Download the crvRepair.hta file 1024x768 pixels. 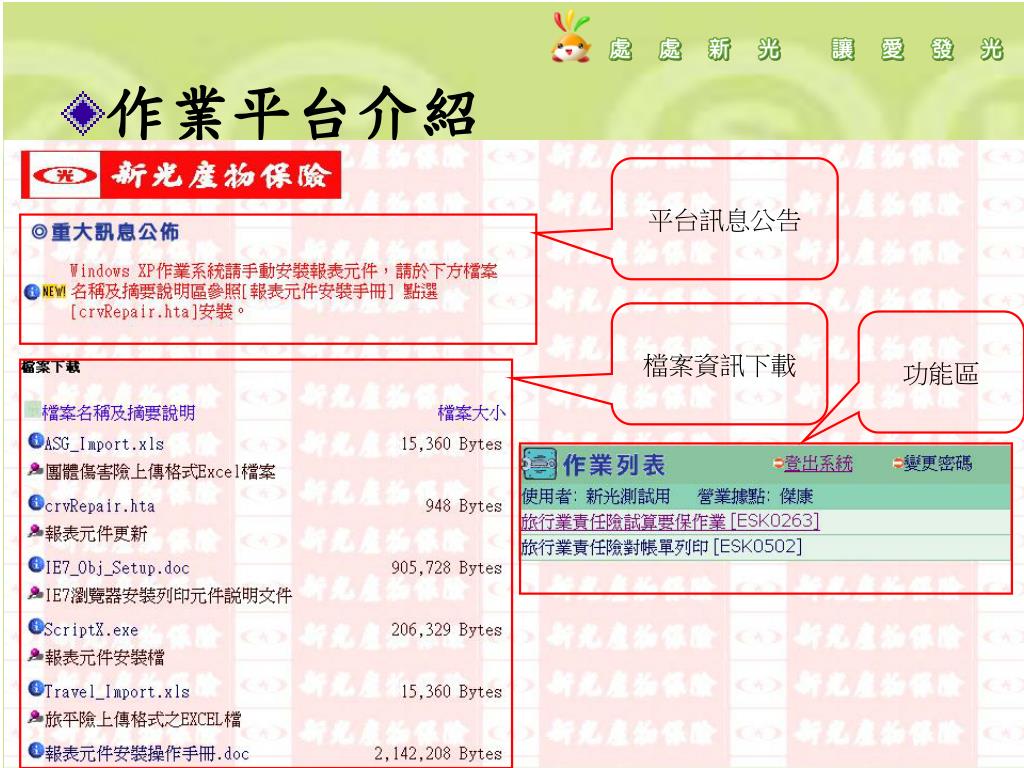(100, 506)
